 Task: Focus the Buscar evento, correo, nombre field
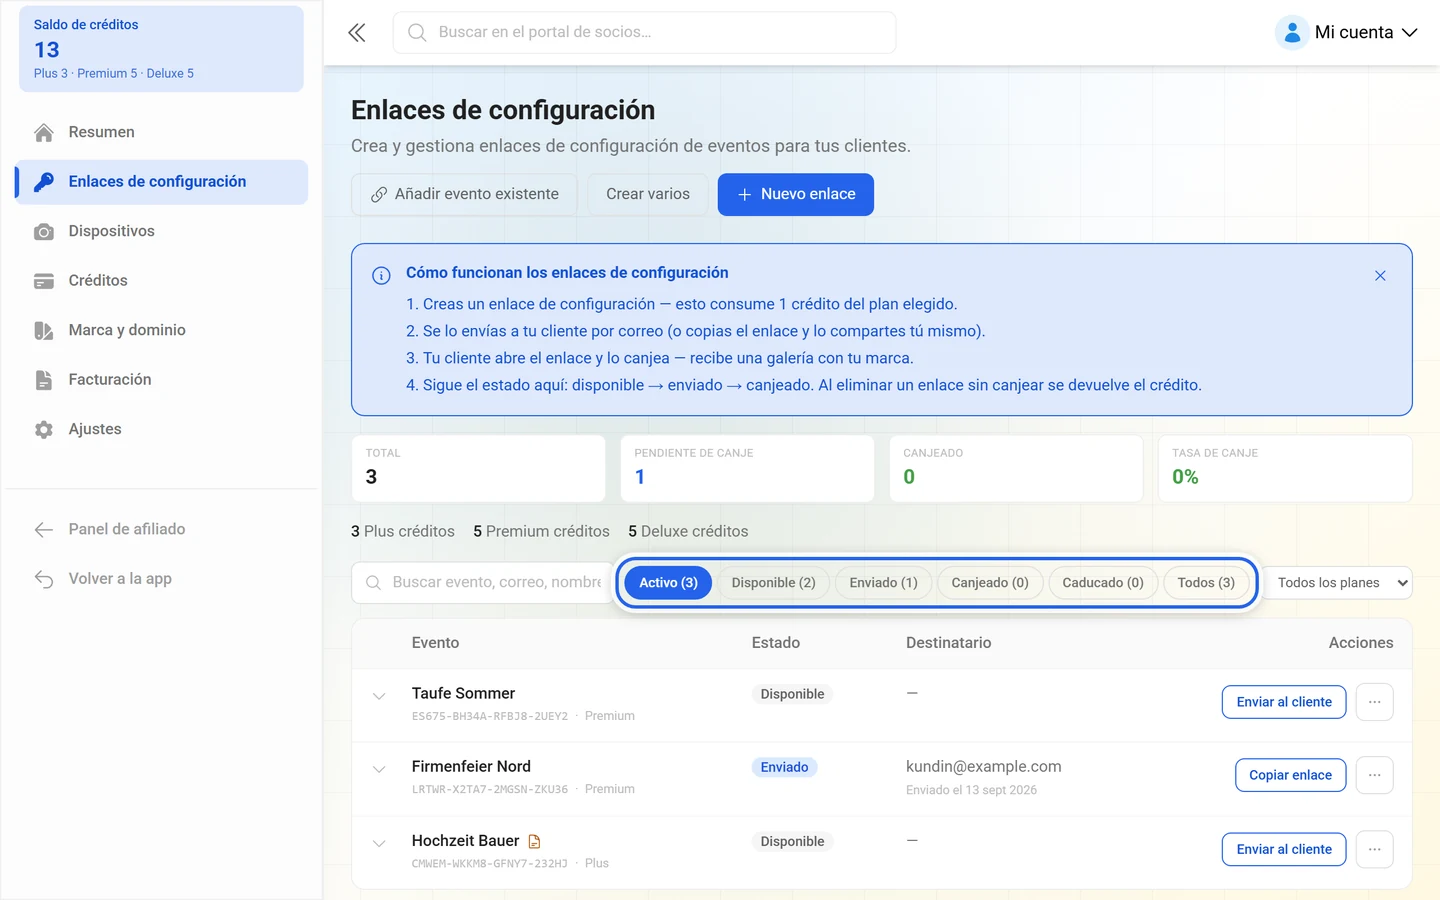[482, 583]
